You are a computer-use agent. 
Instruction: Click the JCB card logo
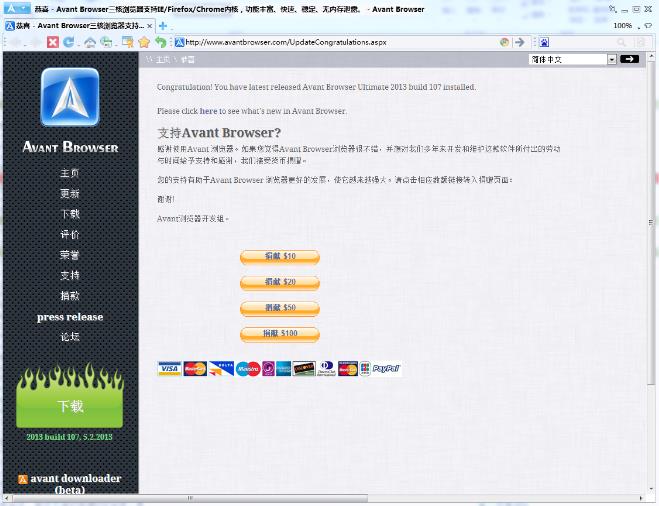point(365,369)
